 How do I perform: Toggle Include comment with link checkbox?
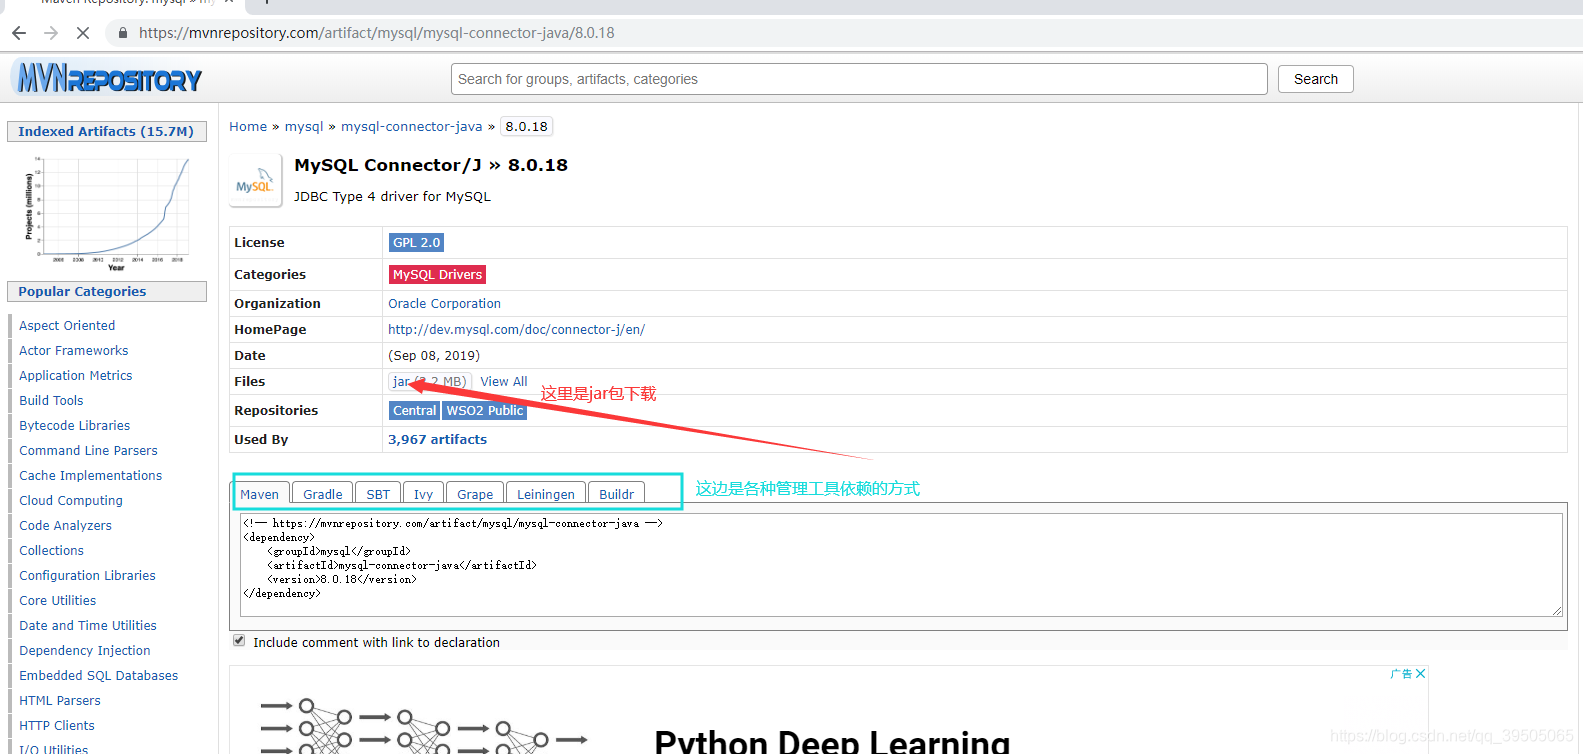pyautogui.click(x=239, y=641)
